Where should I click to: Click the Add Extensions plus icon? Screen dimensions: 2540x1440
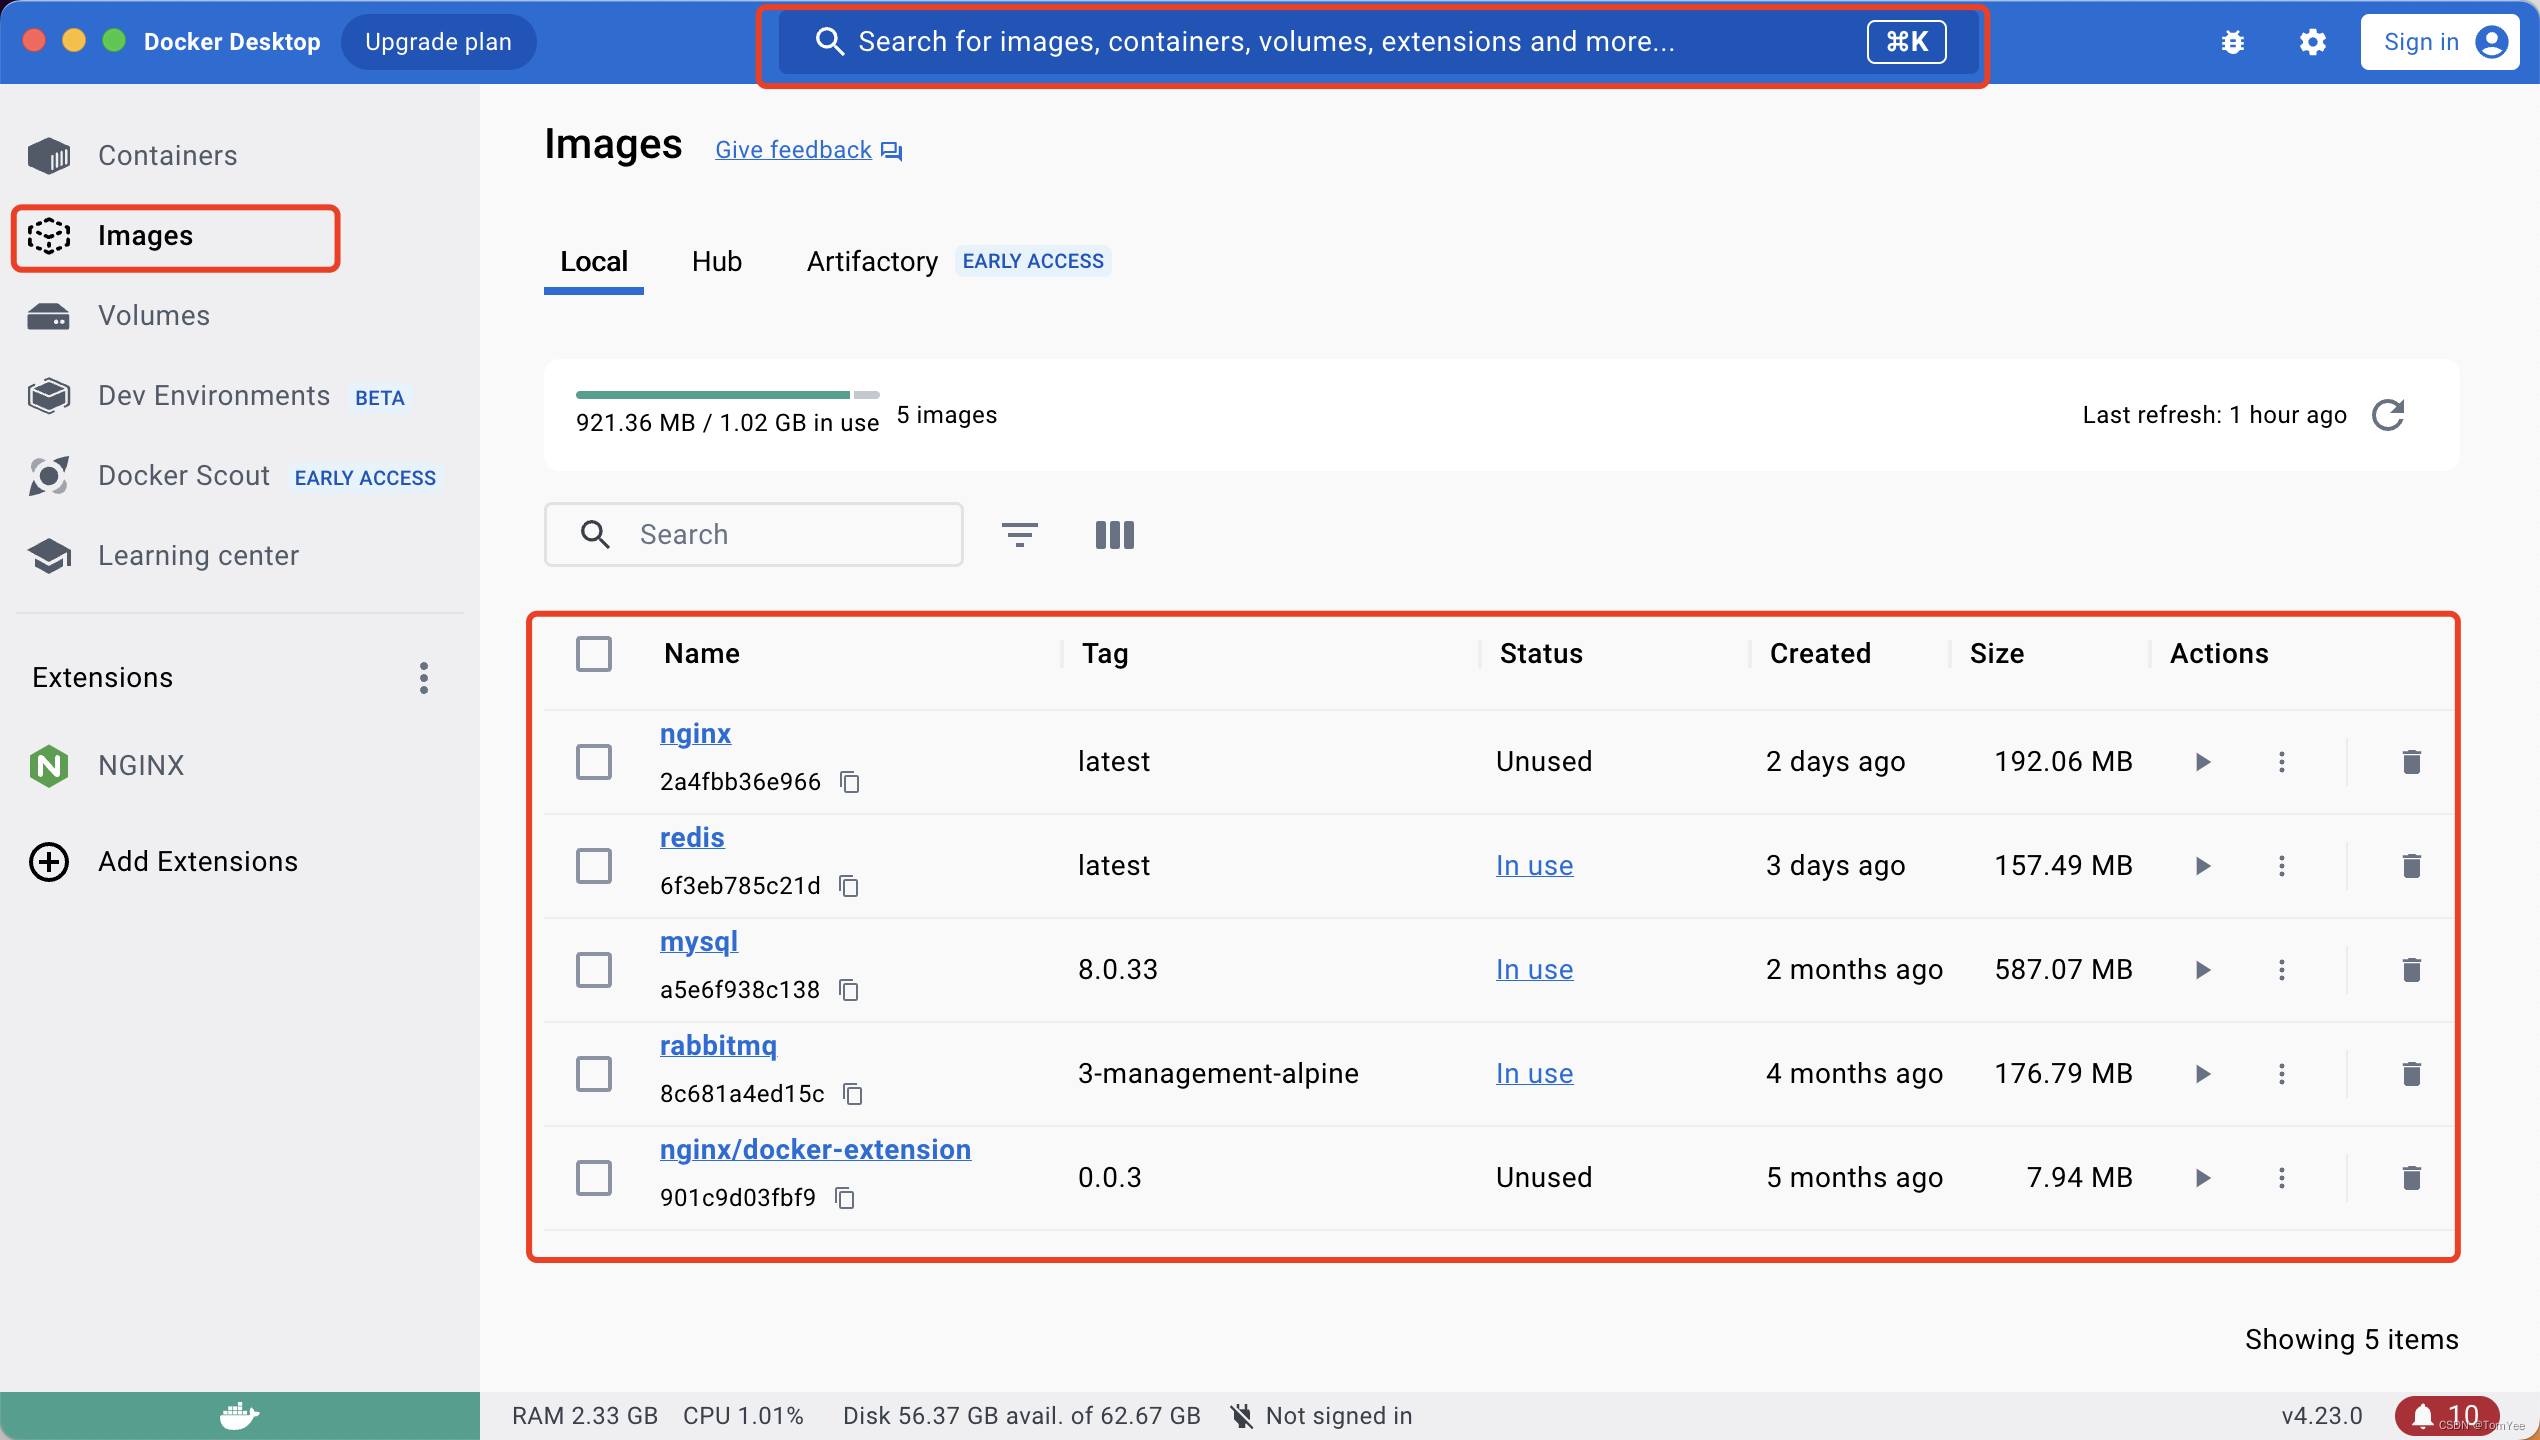click(x=49, y=862)
